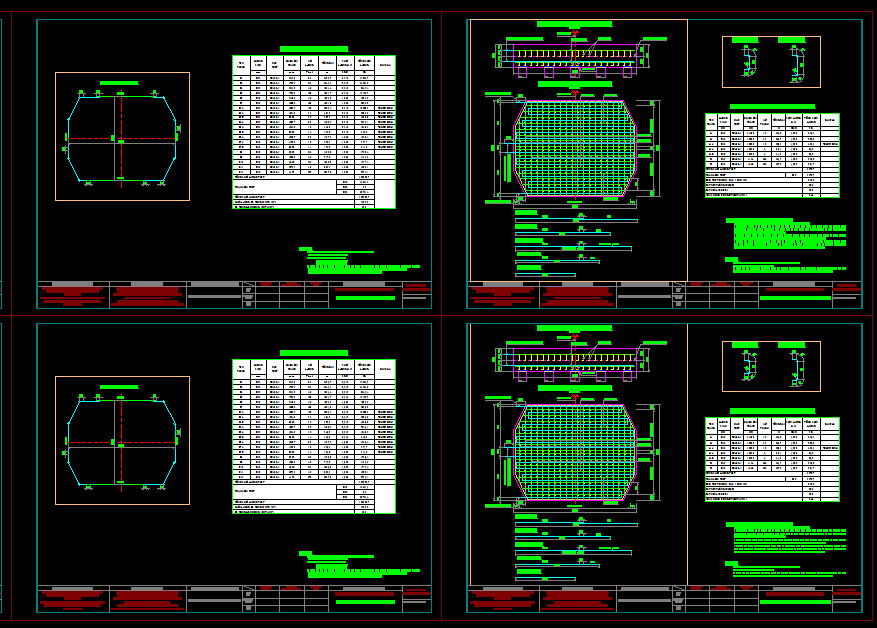Pick the red dashed vertical centerline in the bottom-left octagon

pos(121,445)
